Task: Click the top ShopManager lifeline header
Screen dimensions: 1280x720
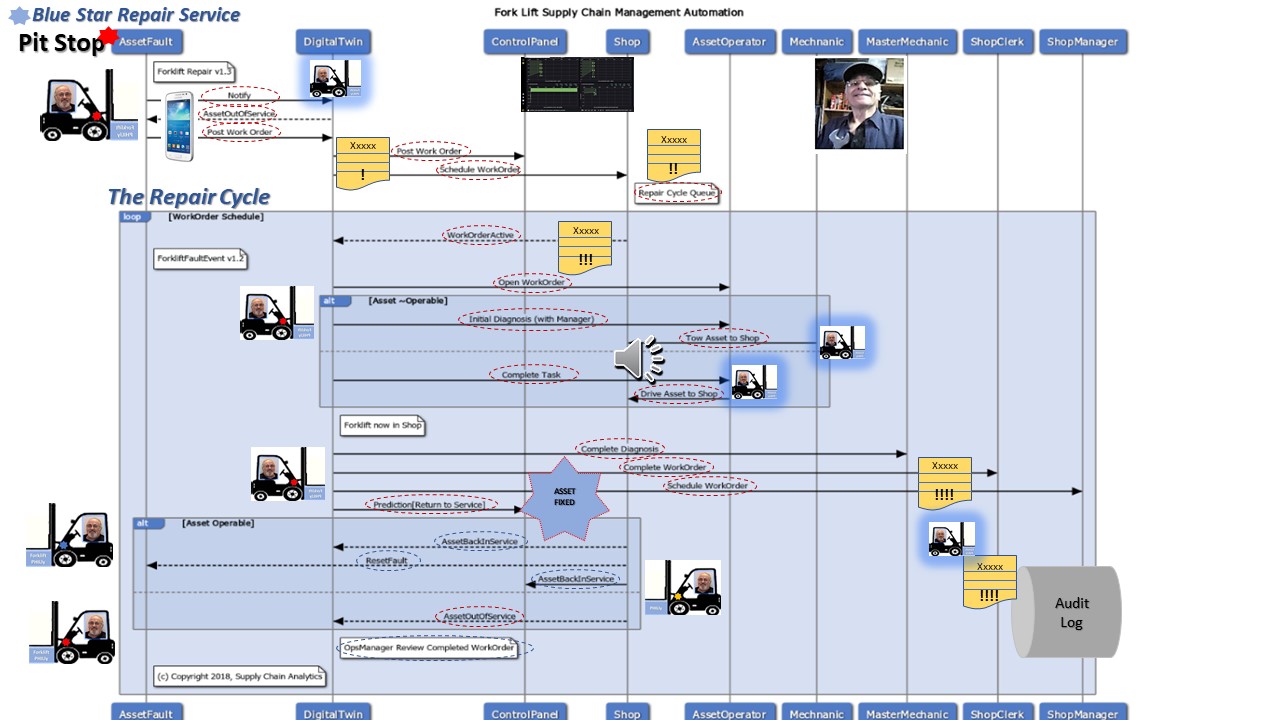Action: tap(1082, 42)
